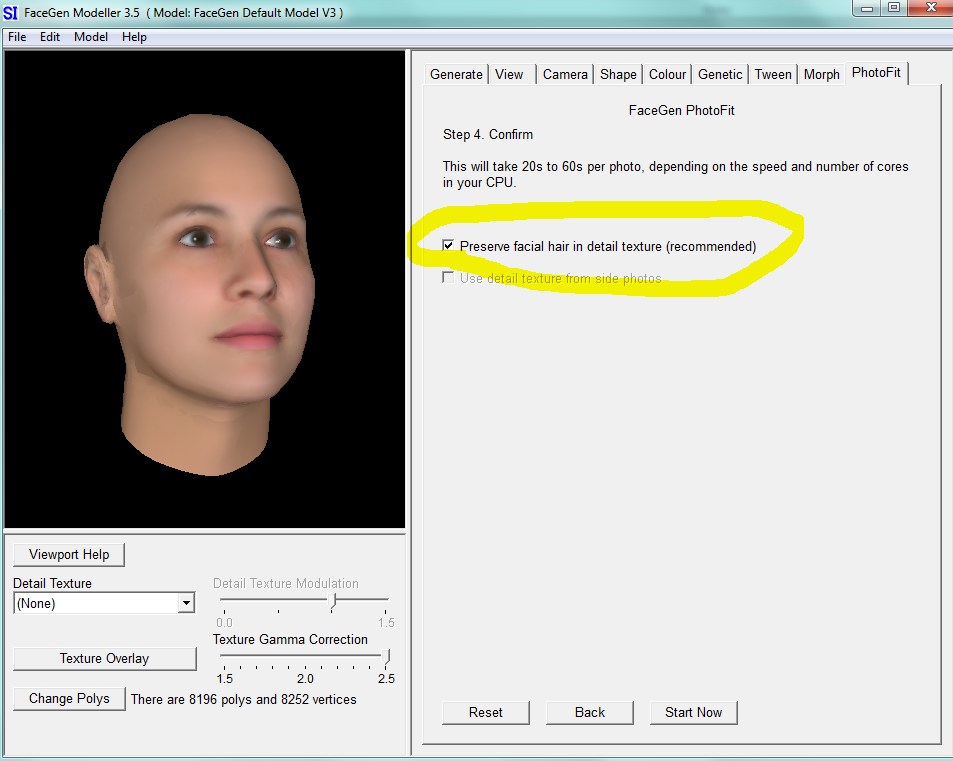953x761 pixels.
Task: Open the Model menu
Action: (x=90, y=37)
